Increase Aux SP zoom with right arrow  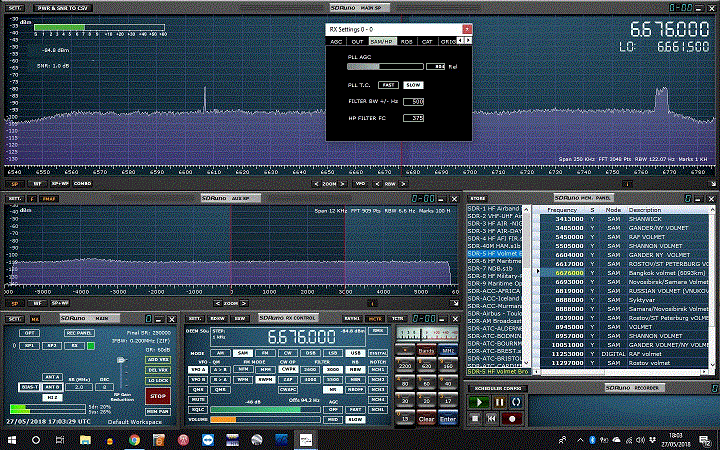coord(244,303)
